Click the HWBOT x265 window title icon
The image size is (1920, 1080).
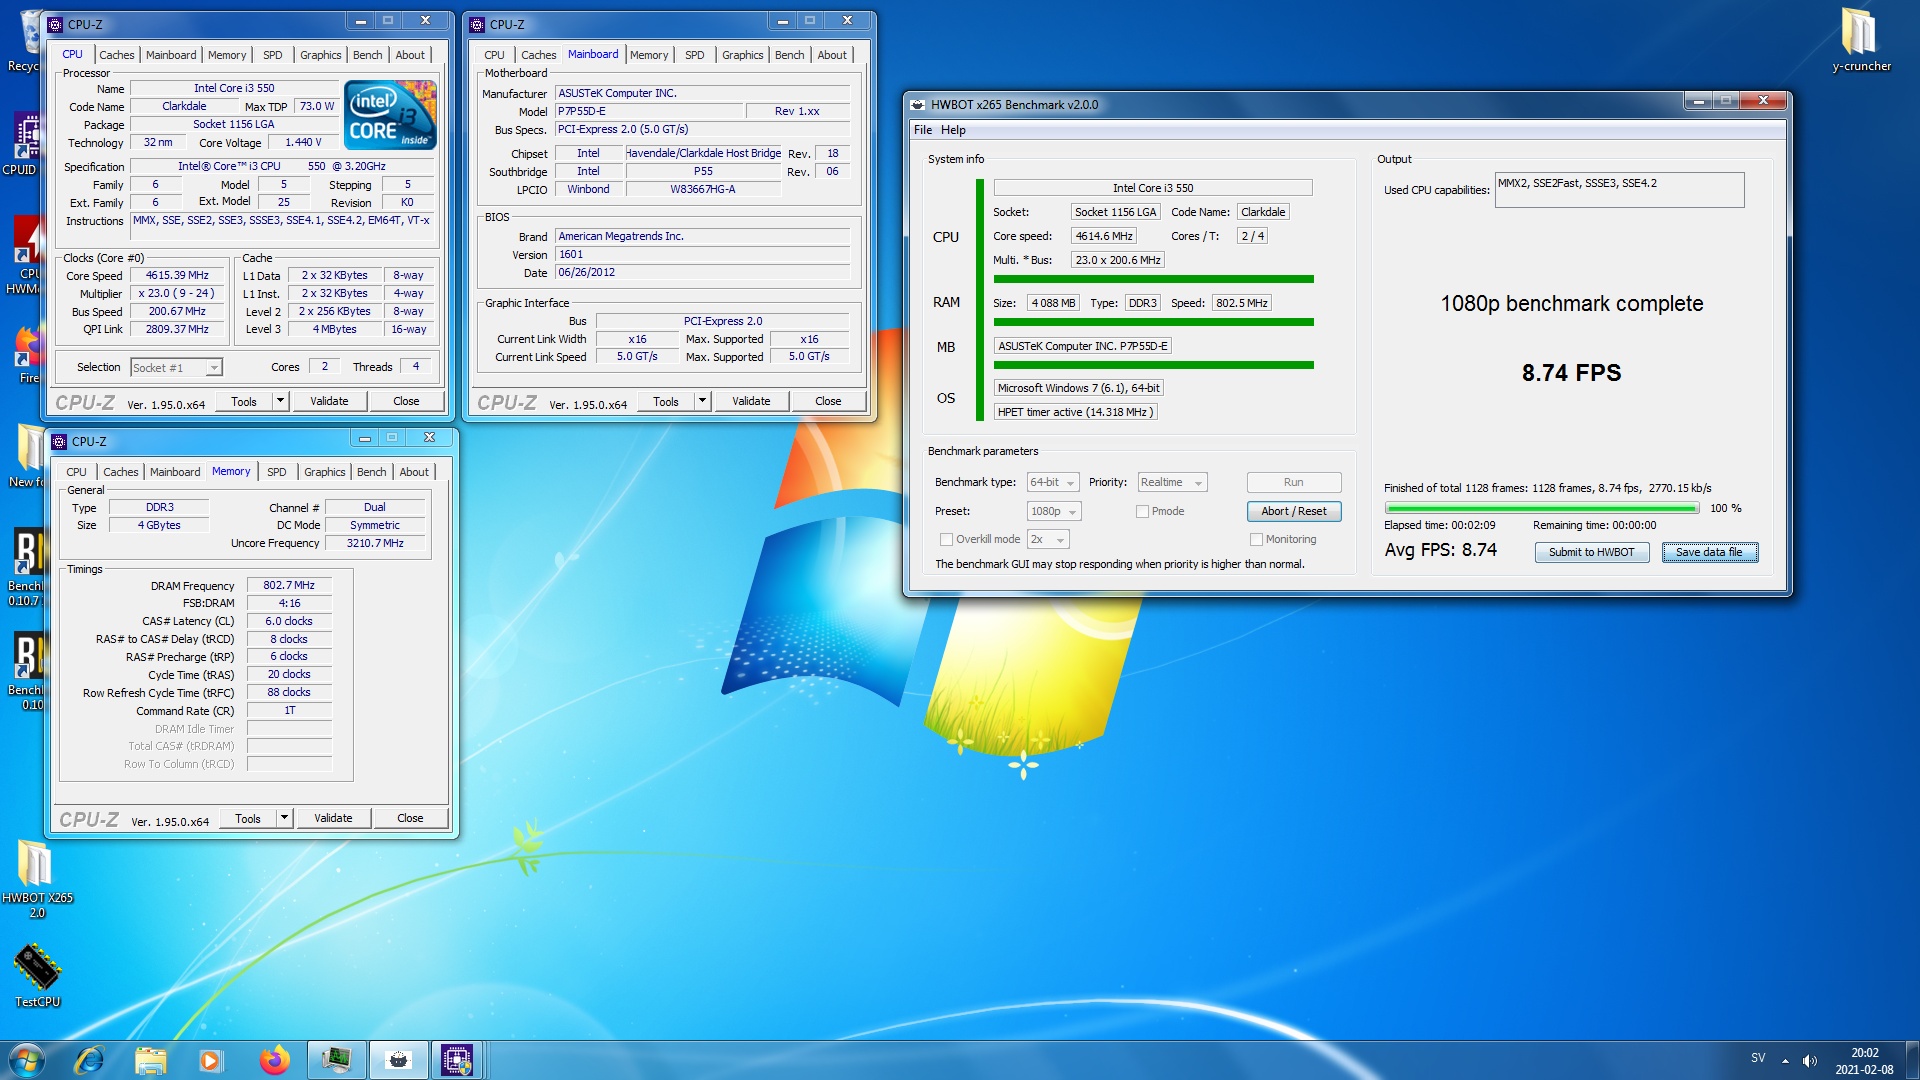[x=917, y=104]
